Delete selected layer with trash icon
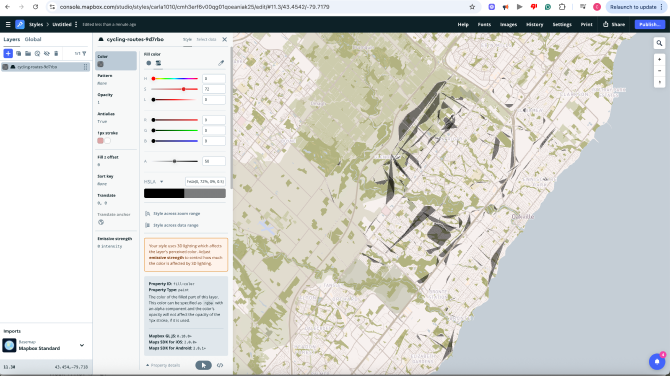This screenshot has width=670, height=376. pyautogui.click(x=56, y=53)
